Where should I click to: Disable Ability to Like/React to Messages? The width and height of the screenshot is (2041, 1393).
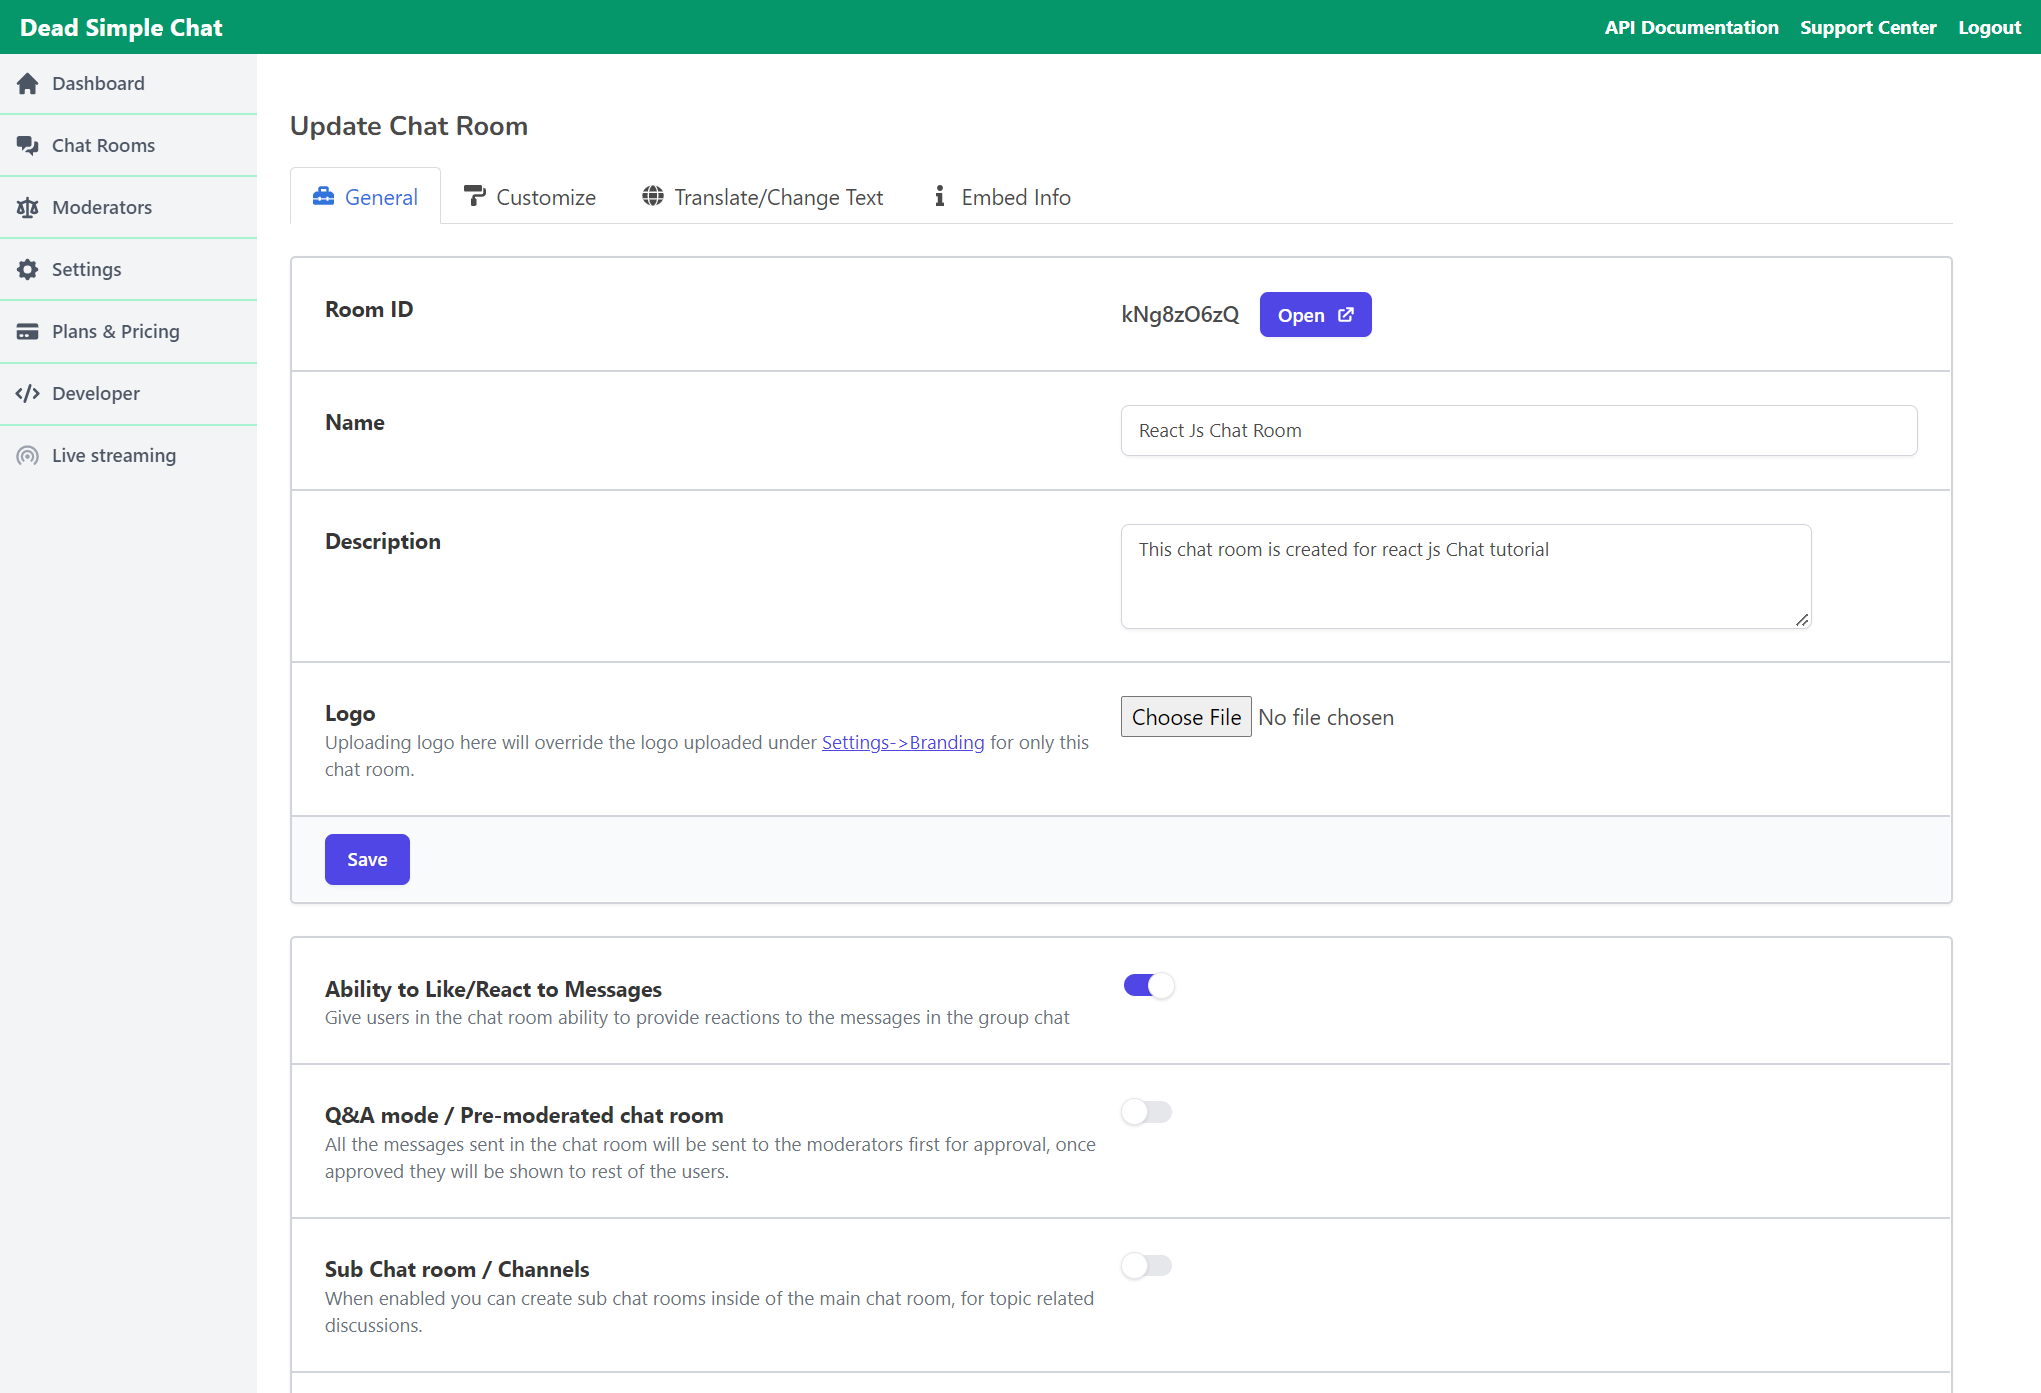pyautogui.click(x=1148, y=985)
